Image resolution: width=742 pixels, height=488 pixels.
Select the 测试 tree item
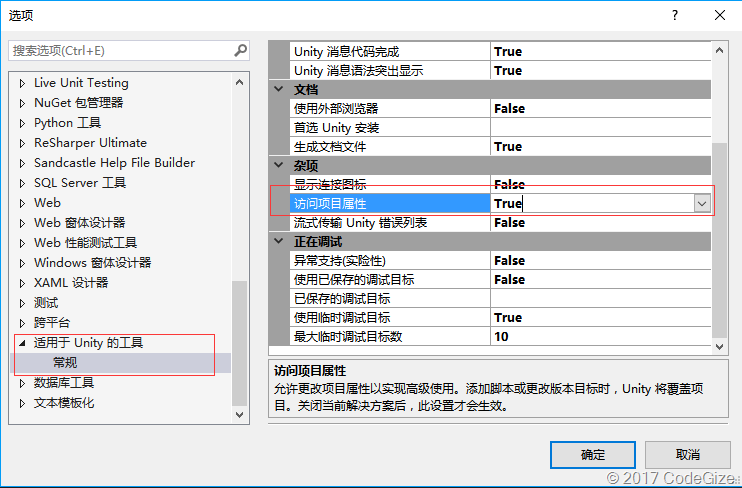point(46,303)
